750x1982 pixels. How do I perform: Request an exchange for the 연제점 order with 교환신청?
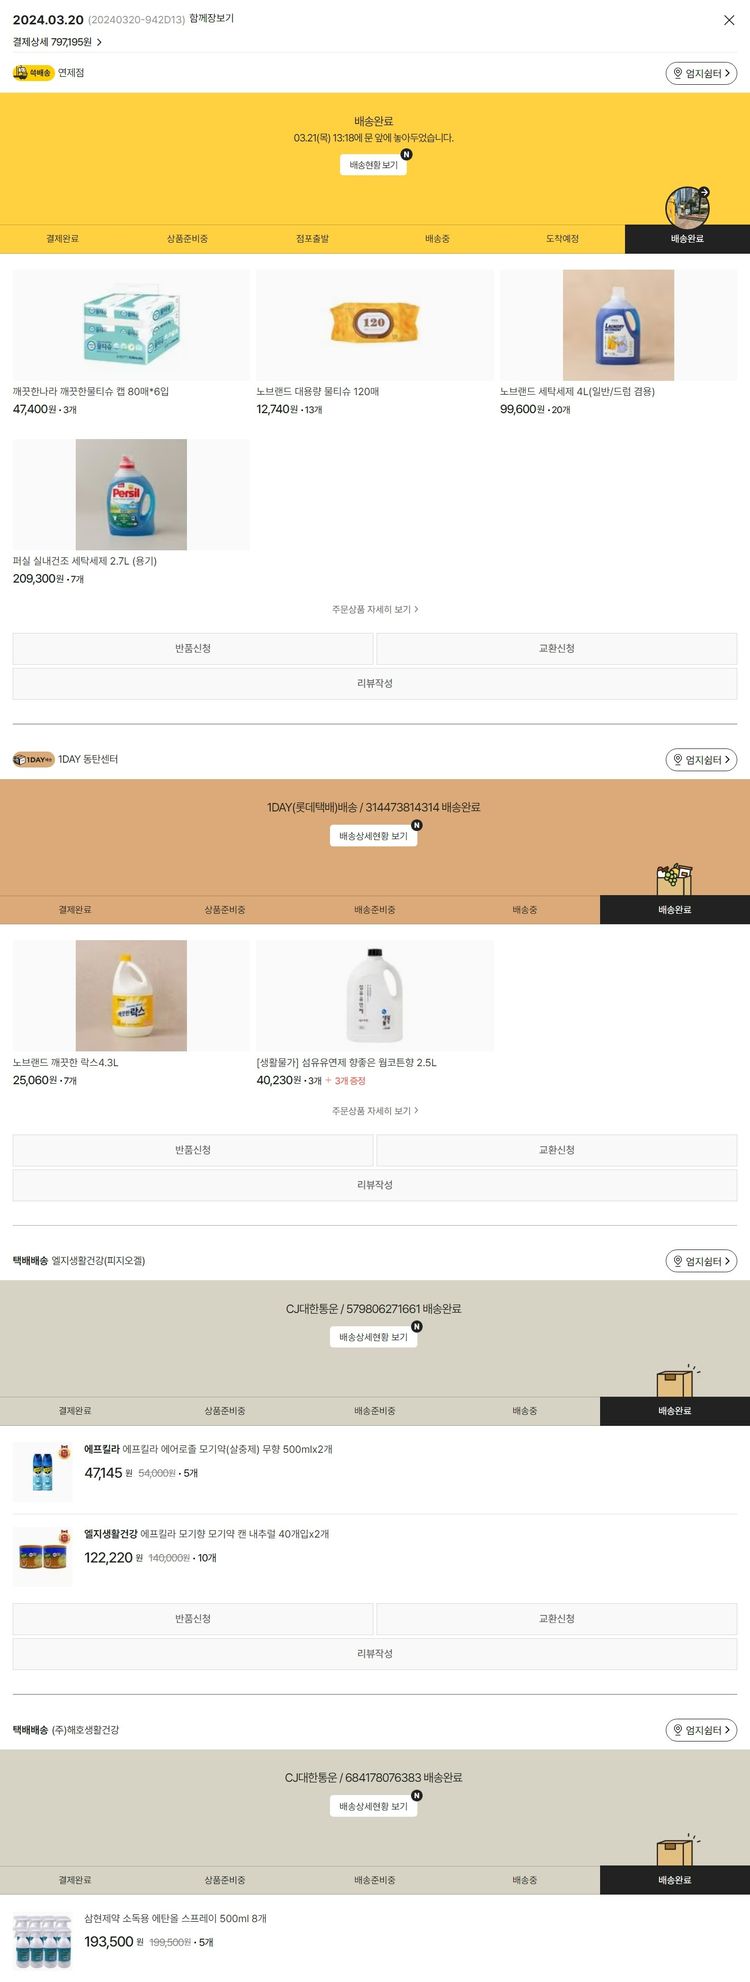[557, 648]
